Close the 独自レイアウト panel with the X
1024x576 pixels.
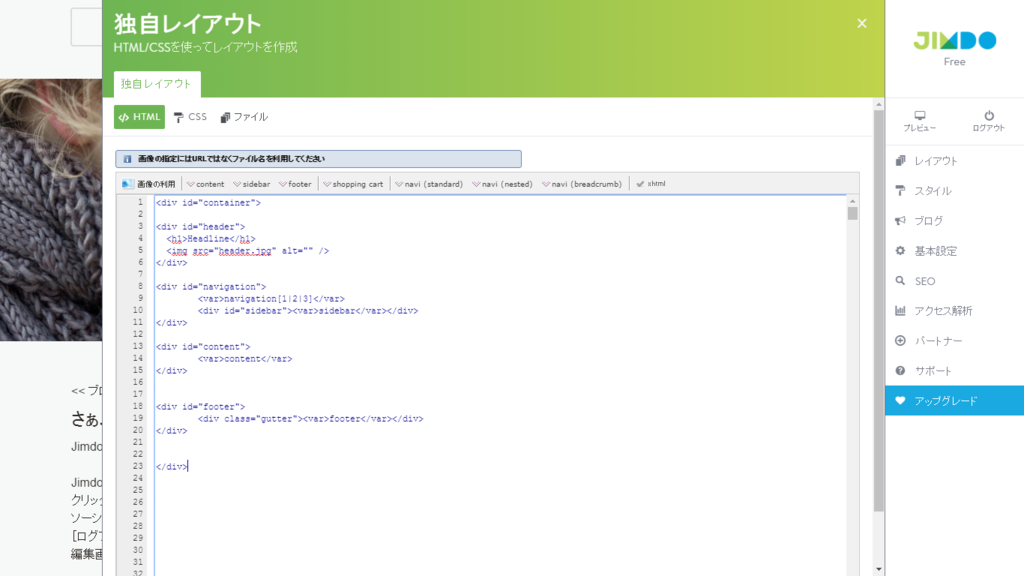coord(861,24)
